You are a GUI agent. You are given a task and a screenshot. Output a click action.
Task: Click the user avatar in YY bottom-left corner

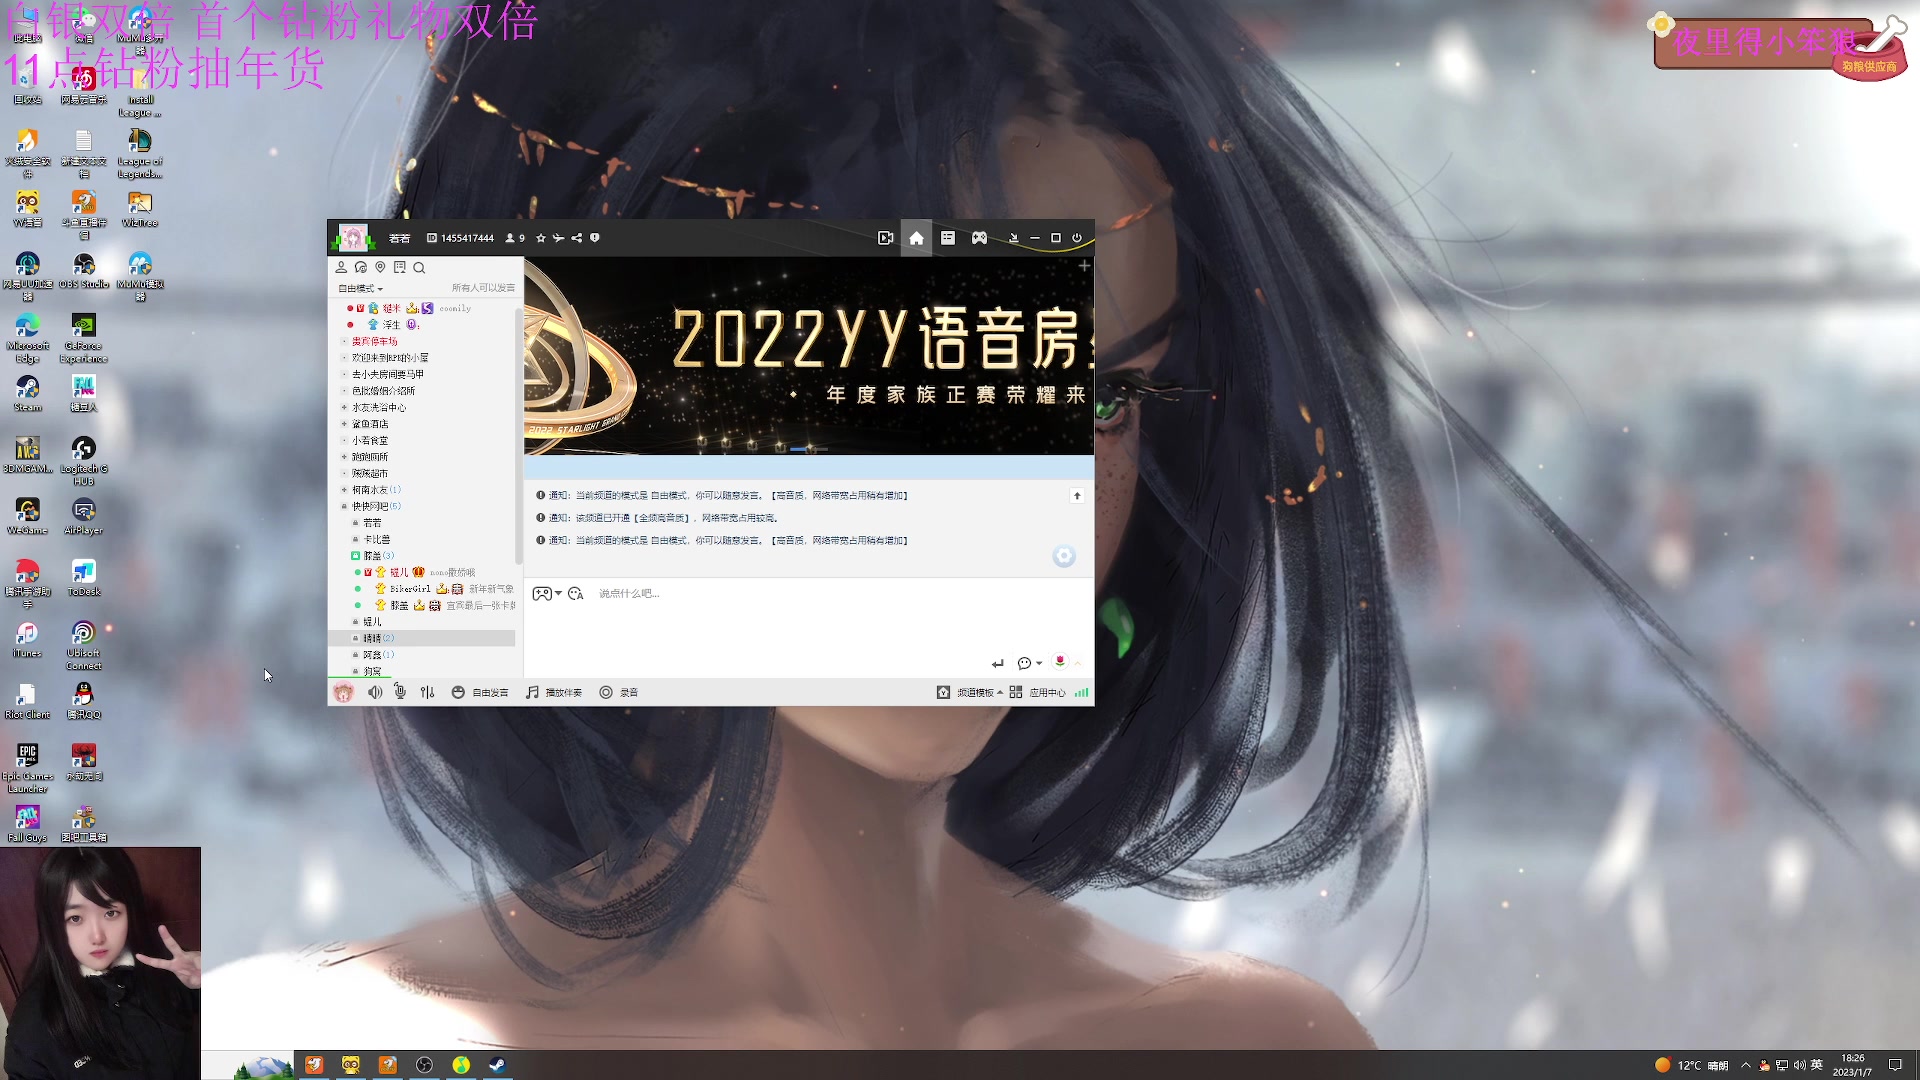343,692
